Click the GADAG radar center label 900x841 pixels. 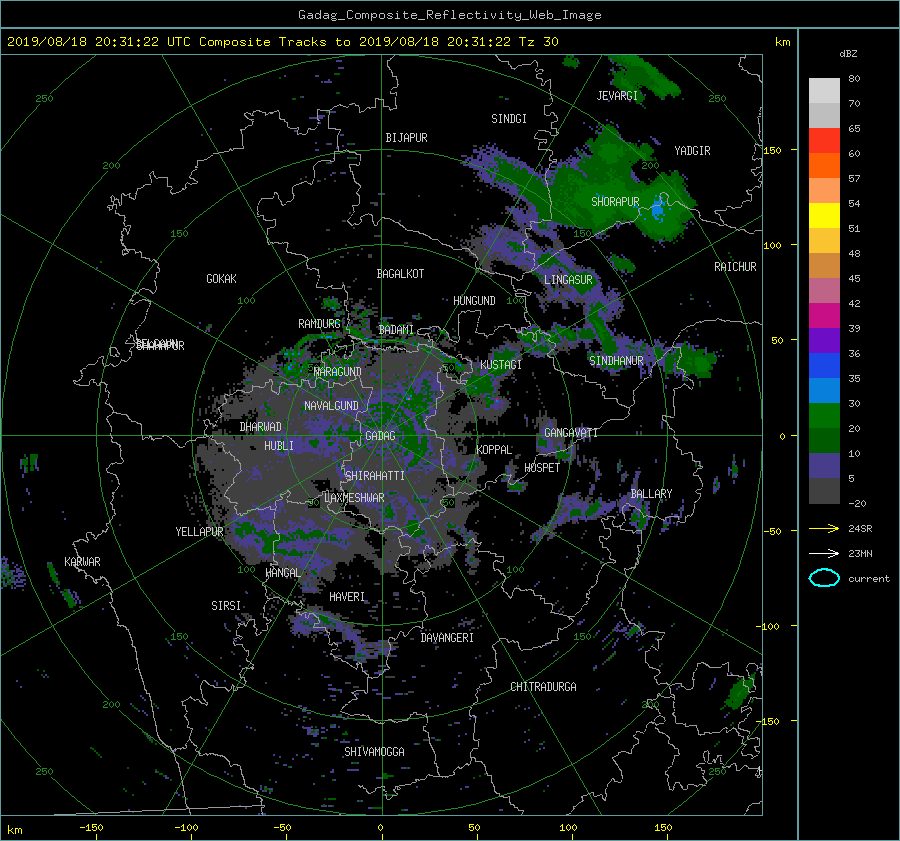(380, 436)
